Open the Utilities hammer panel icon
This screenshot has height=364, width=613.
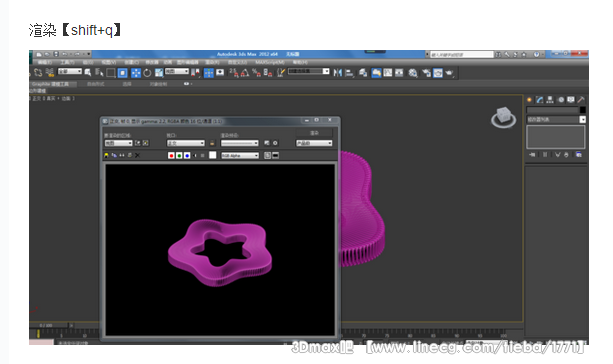click(581, 100)
